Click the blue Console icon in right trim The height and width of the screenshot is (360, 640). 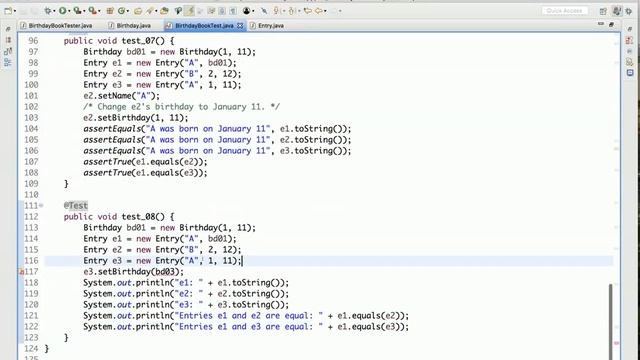(x=630, y=73)
